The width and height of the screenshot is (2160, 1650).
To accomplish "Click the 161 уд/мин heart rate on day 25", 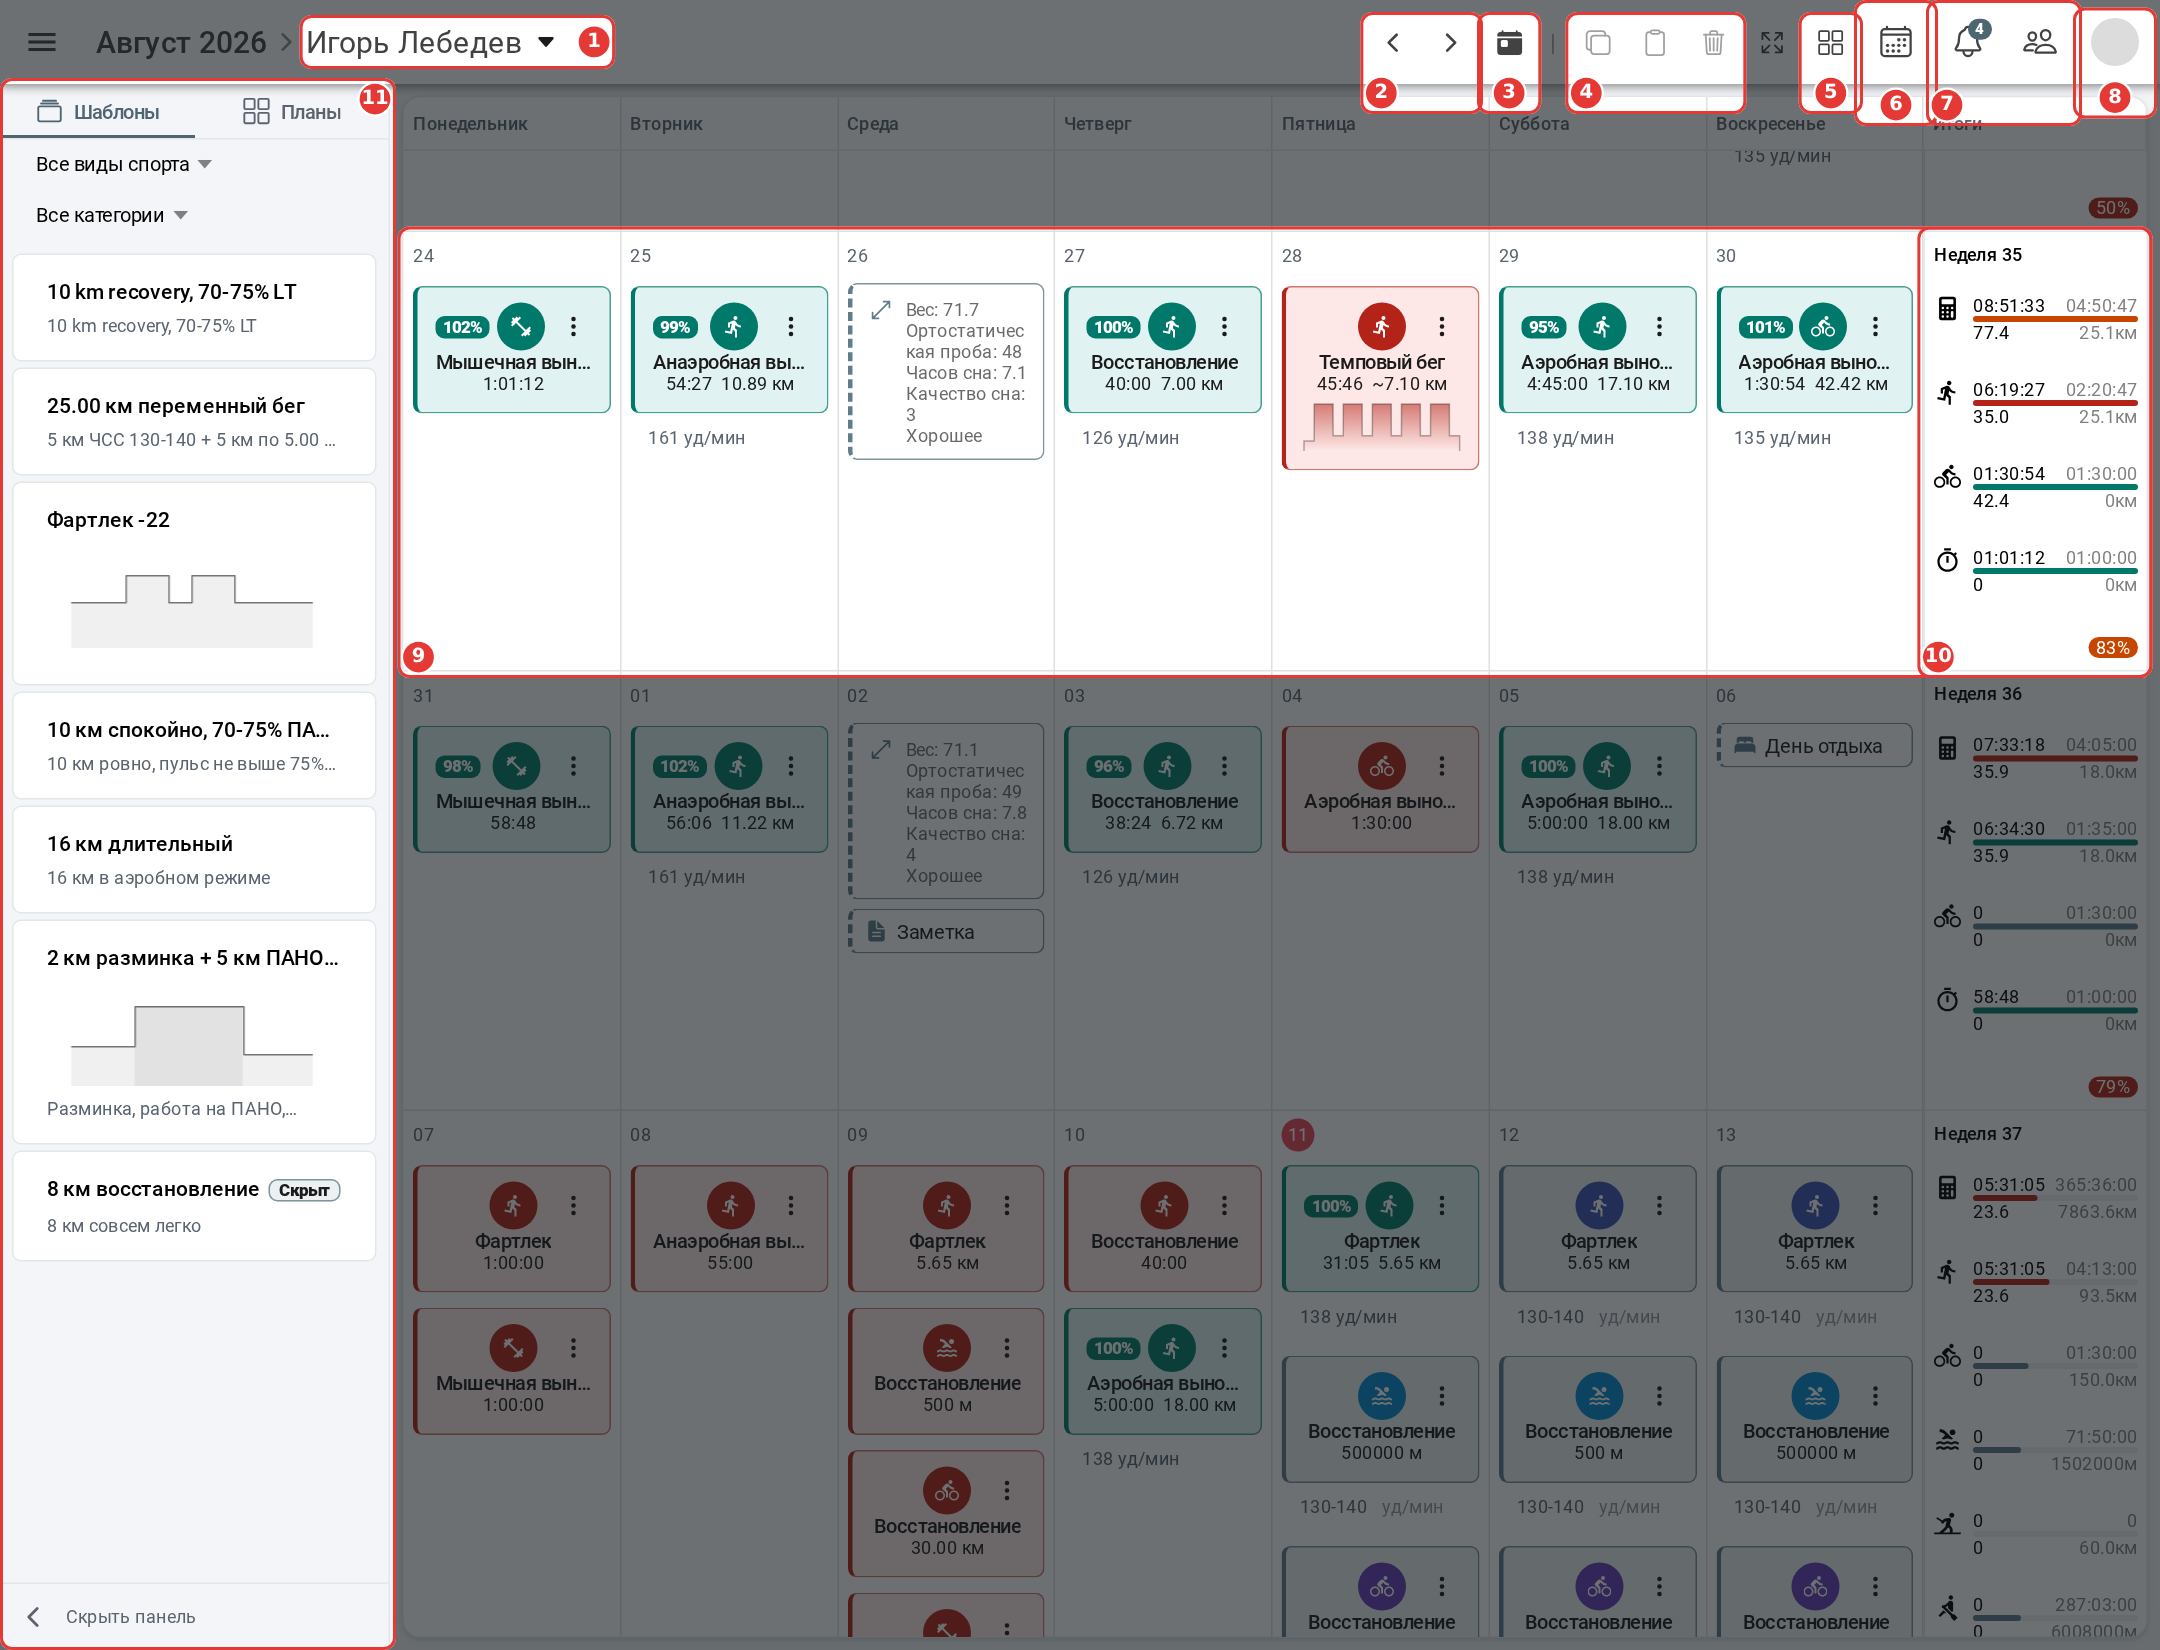I will [x=696, y=438].
